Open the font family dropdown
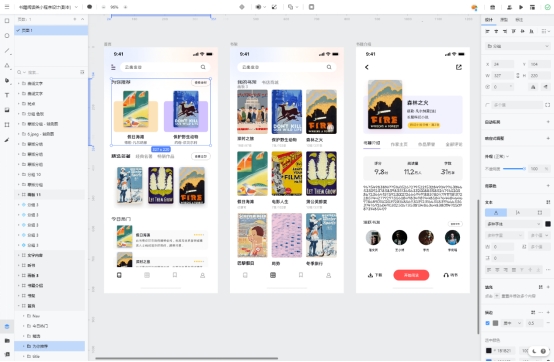The width and height of the screenshot is (554, 362). point(513,224)
